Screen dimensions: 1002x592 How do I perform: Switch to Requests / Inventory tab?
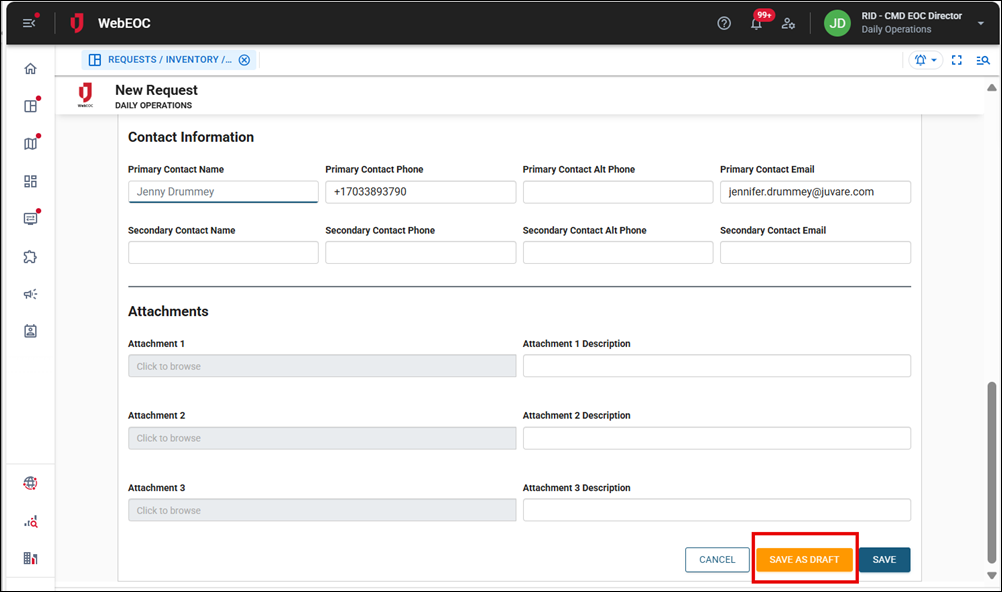(x=160, y=60)
